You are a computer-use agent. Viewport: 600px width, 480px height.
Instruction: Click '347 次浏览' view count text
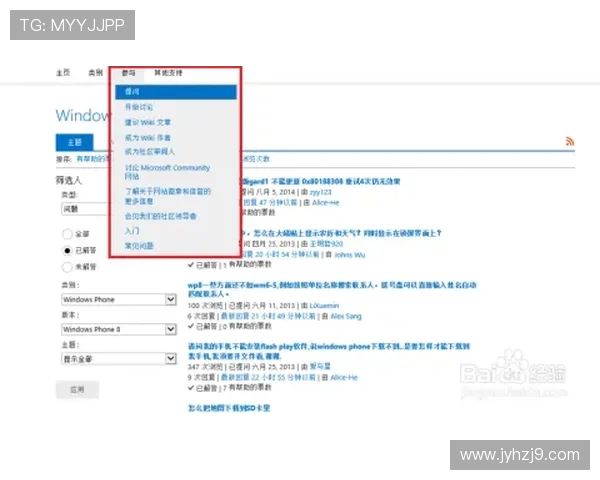click(x=205, y=367)
